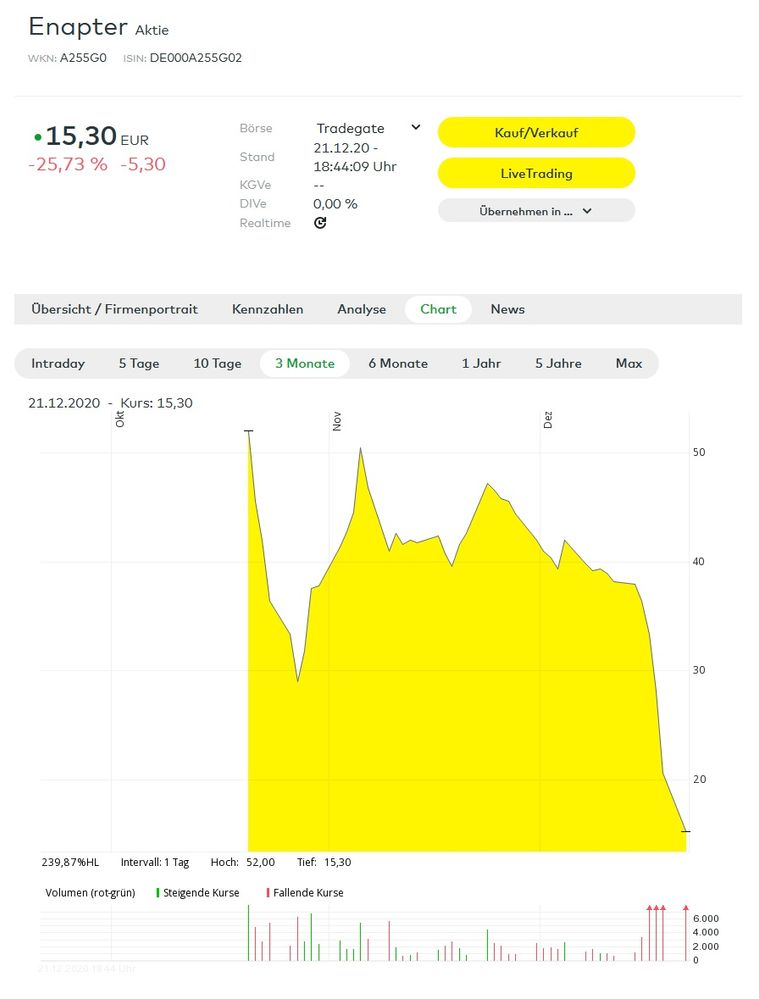Select Max chart range
The image size is (759, 999).
click(x=629, y=363)
